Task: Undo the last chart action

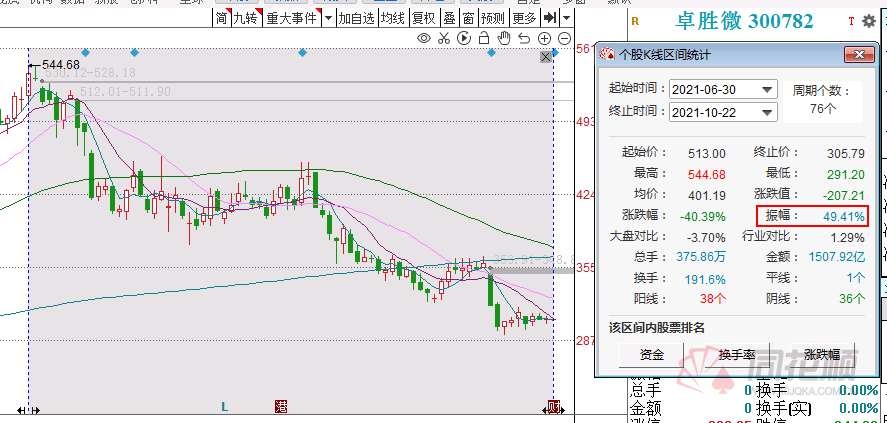Action: pos(524,38)
